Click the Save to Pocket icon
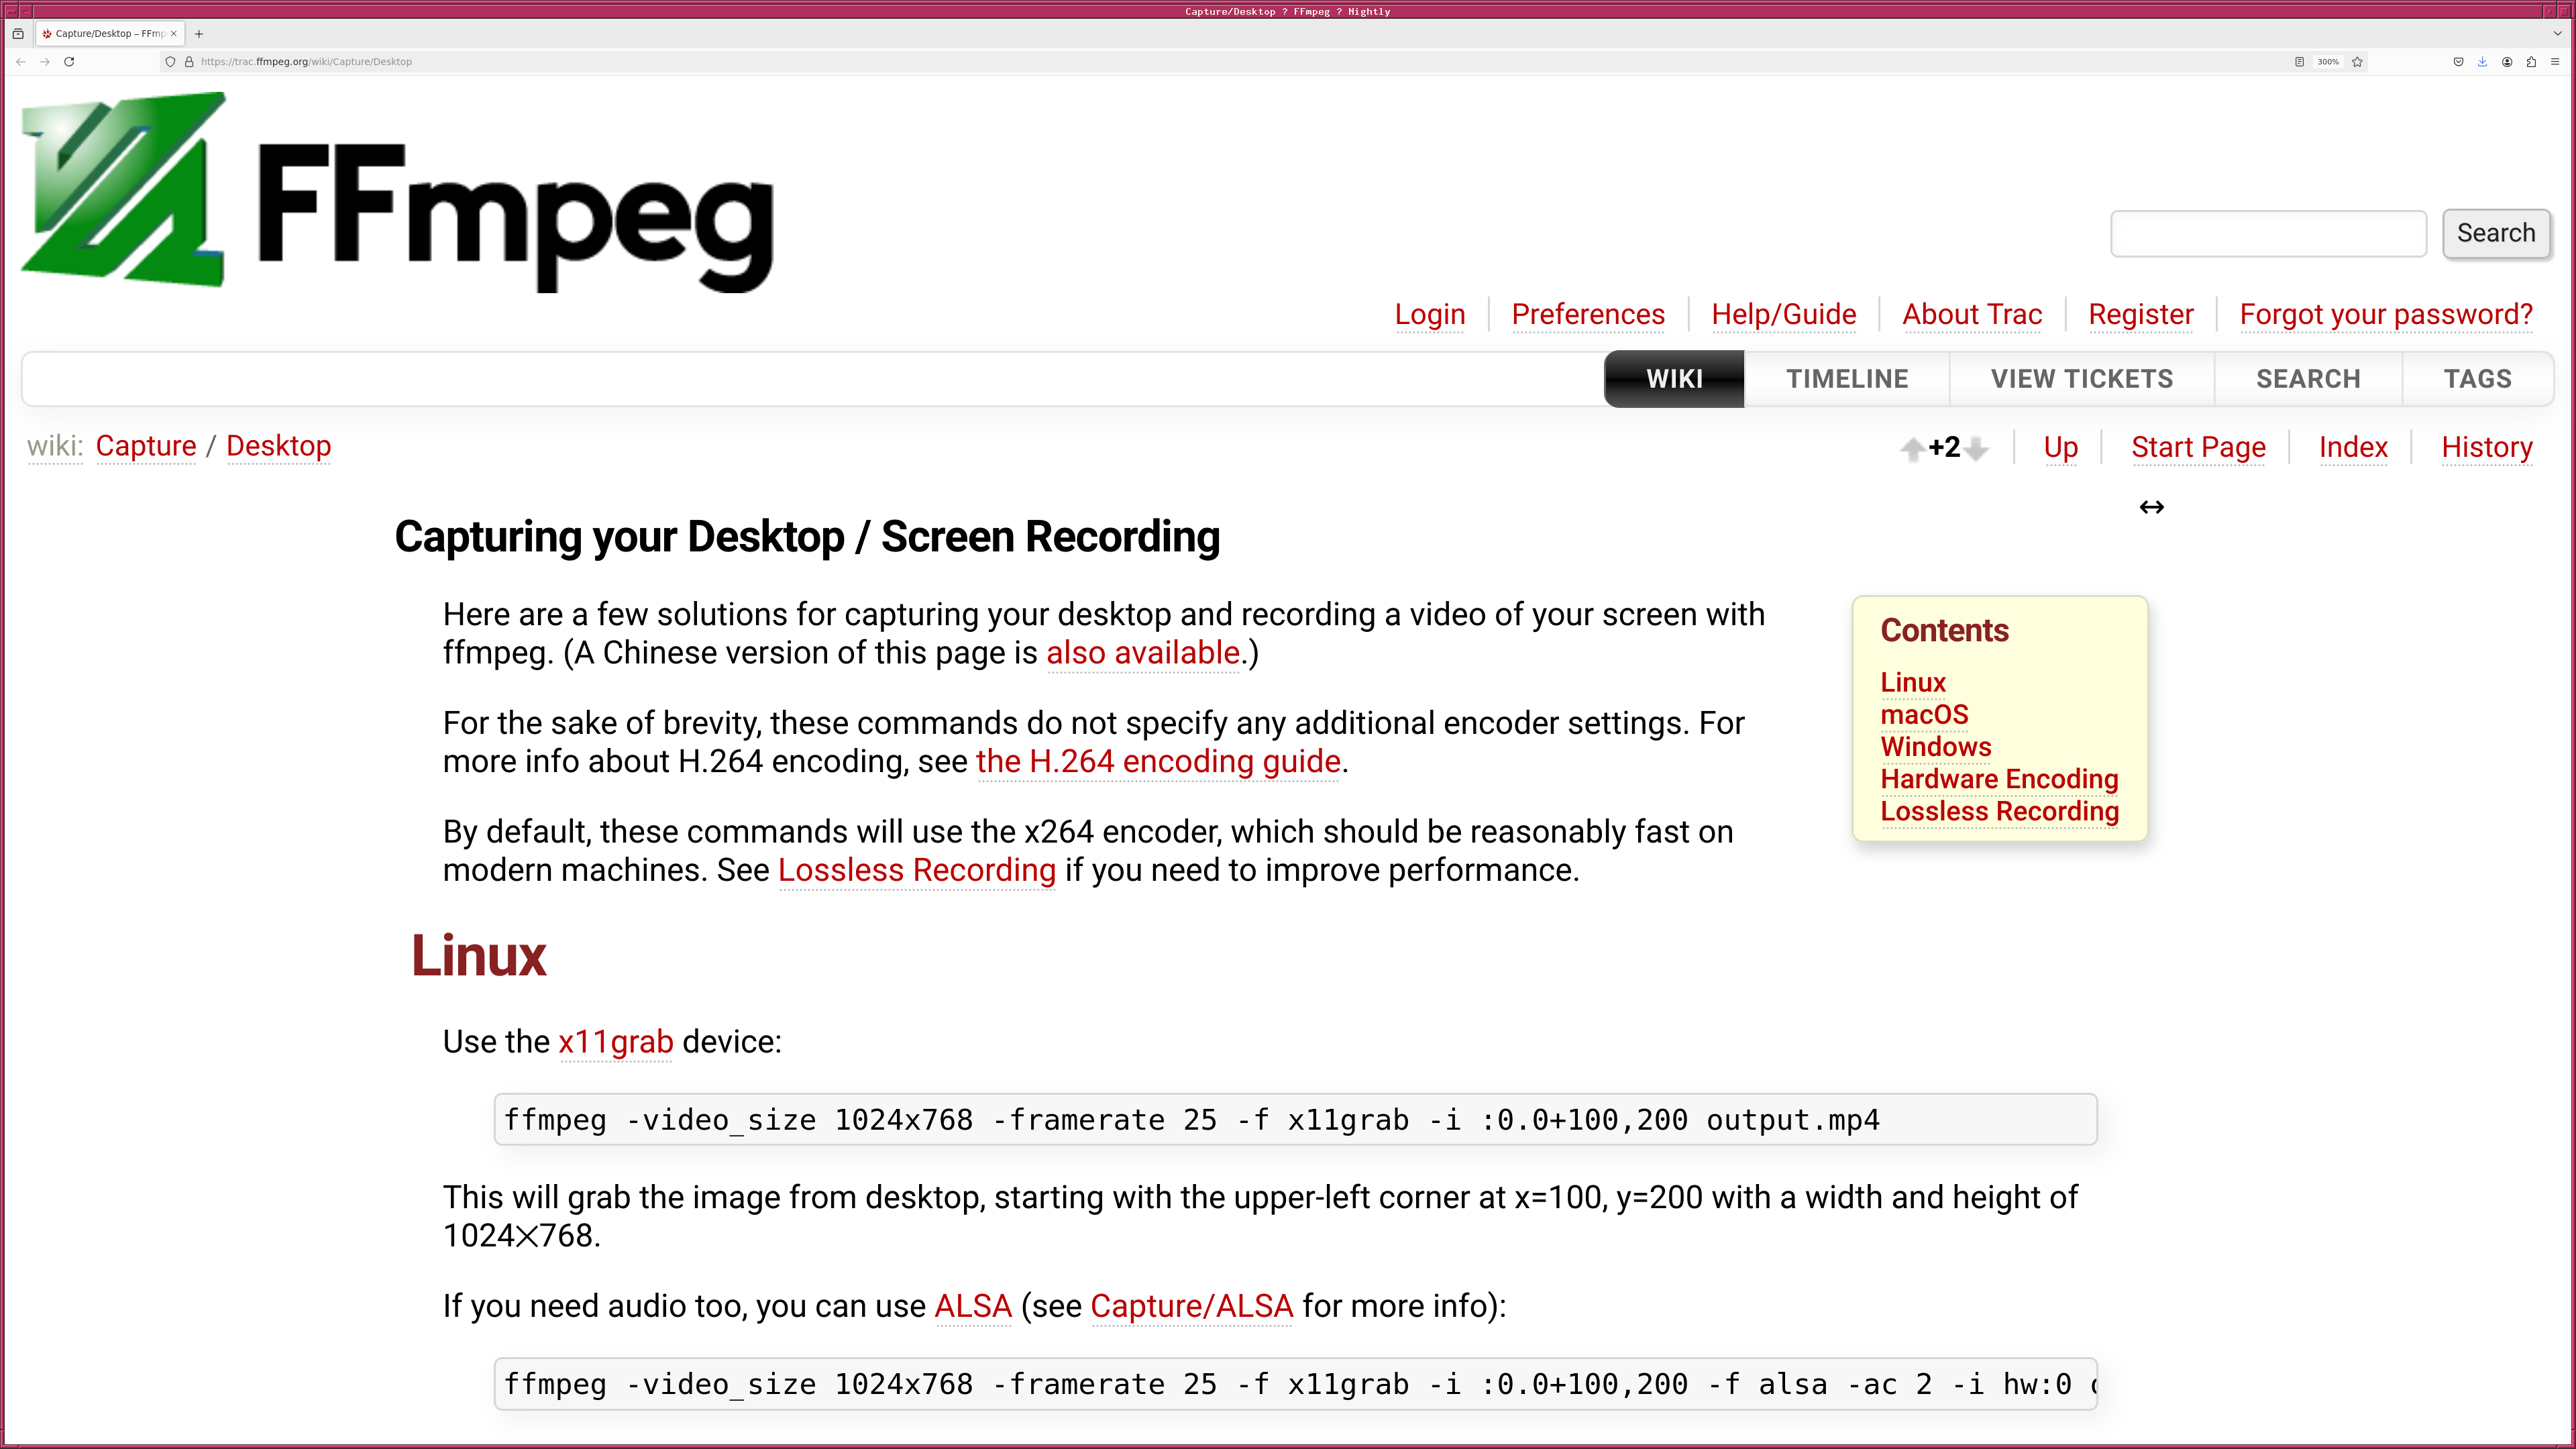This screenshot has width=2576, height=1449. tap(2458, 62)
